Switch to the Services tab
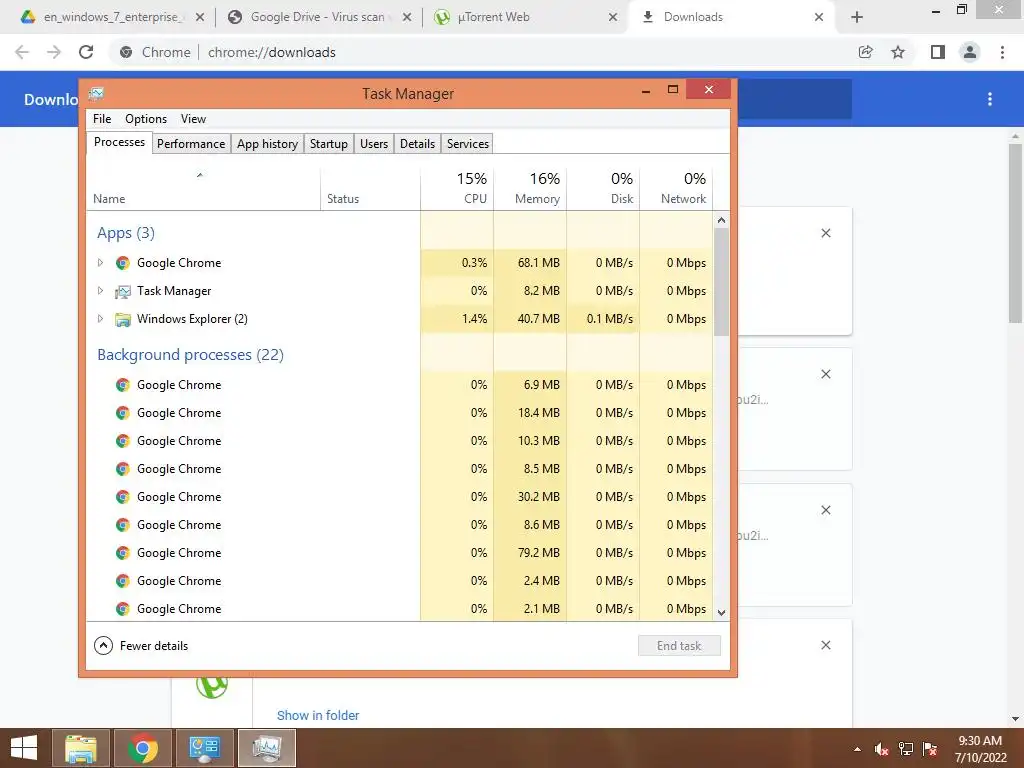The image size is (1024, 768). pos(468,144)
